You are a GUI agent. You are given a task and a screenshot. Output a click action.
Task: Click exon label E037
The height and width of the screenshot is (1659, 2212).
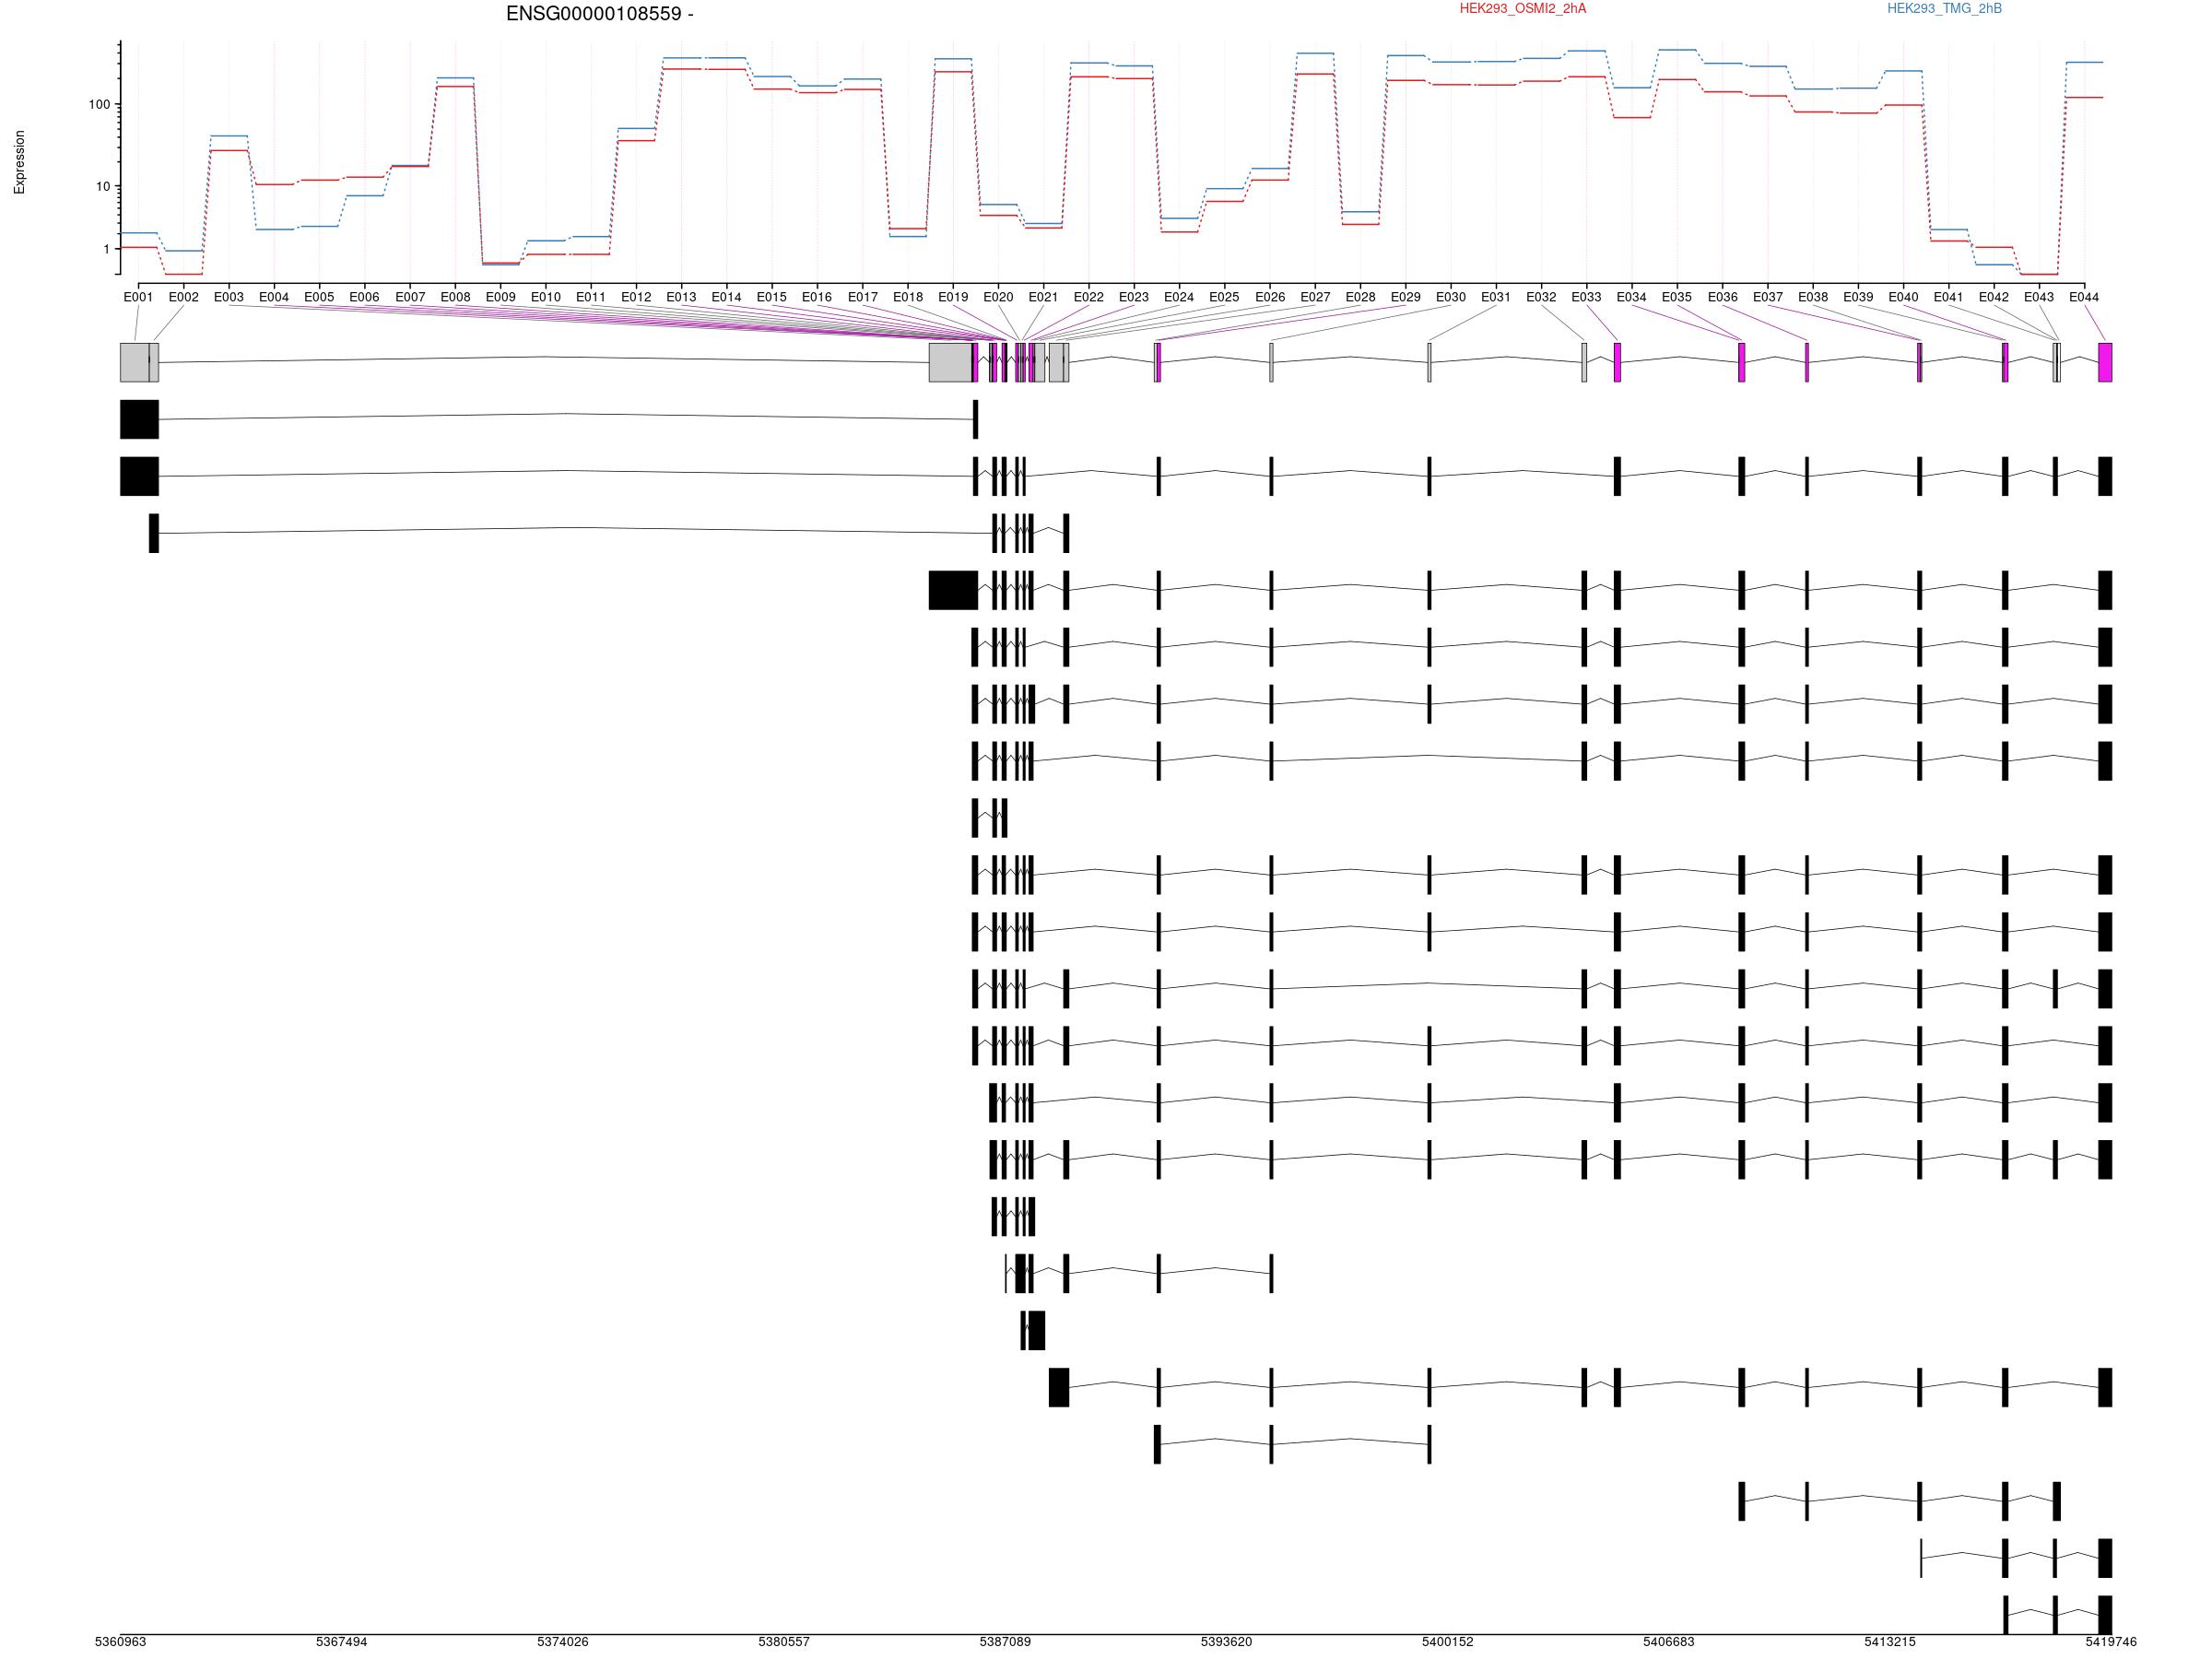pyautogui.click(x=1768, y=297)
